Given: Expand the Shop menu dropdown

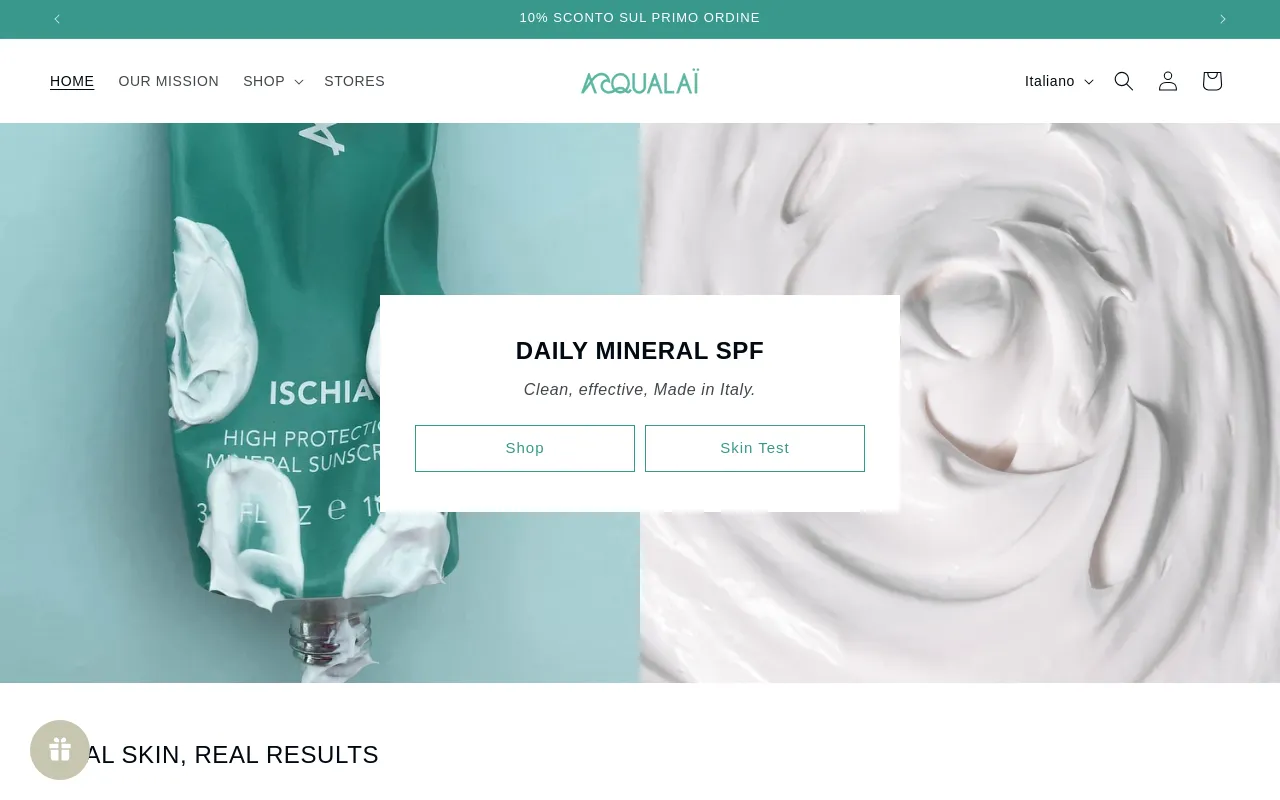Looking at the screenshot, I should pyautogui.click(x=273, y=81).
